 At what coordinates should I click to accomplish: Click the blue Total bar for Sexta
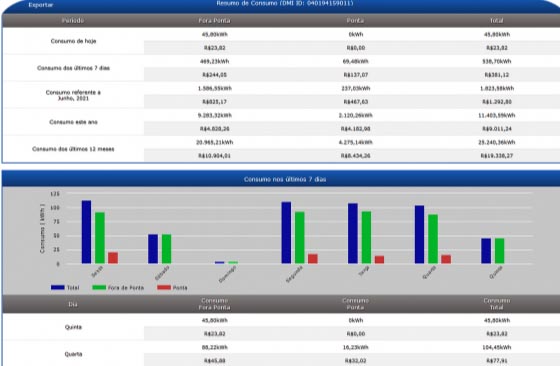(x=86, y=232)
